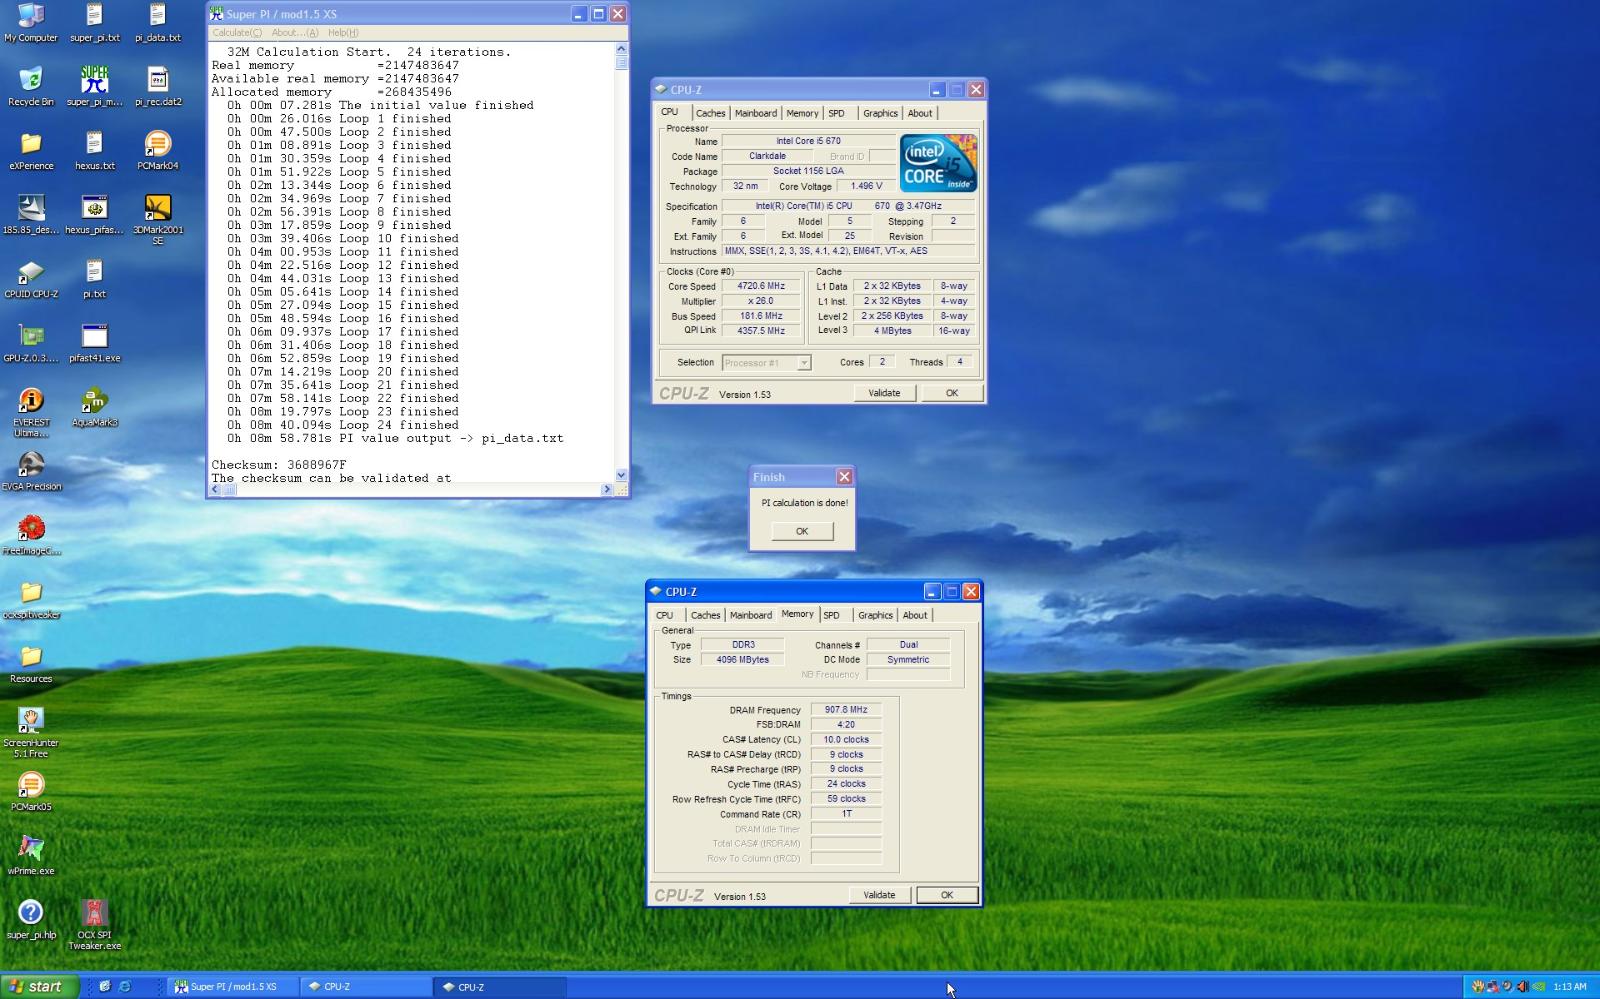Click OK in Finish dialog
The width and height of the screenshot is (1600, 999).
(802, 531)
